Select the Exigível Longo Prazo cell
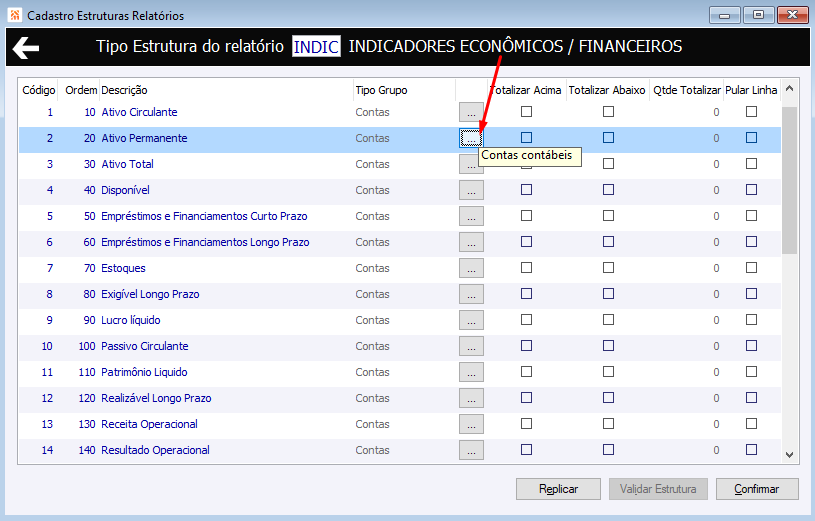Viewport: 815px width, 521px height. coord(150,294)
